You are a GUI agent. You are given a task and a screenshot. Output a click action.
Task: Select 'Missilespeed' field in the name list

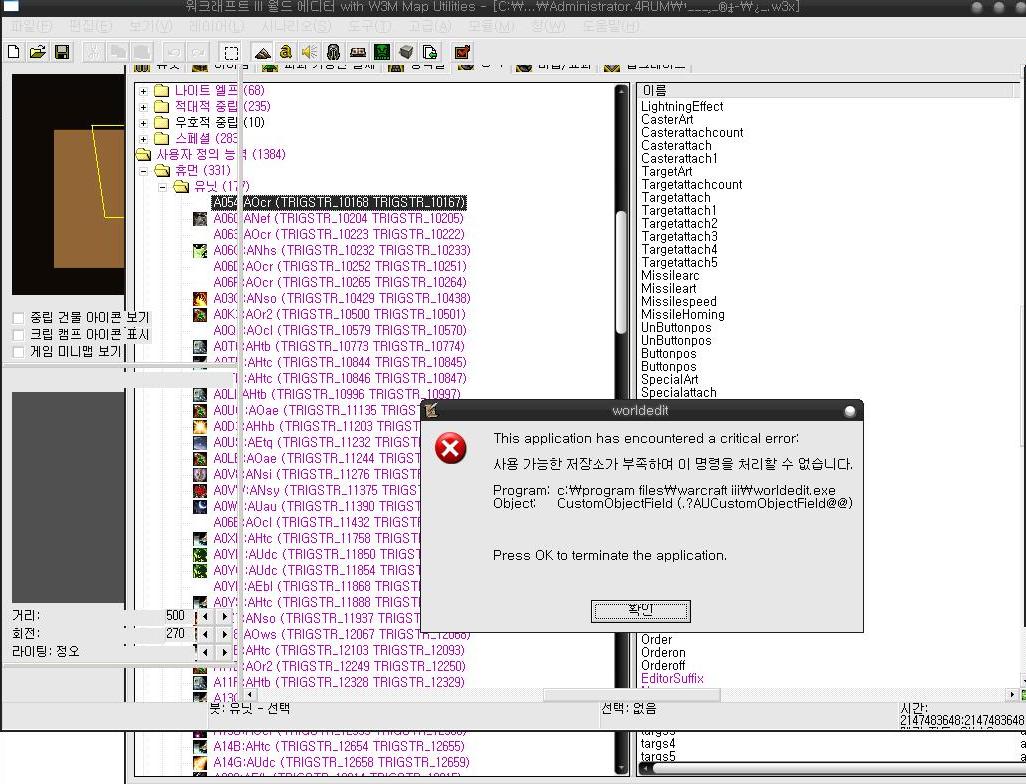679,302
